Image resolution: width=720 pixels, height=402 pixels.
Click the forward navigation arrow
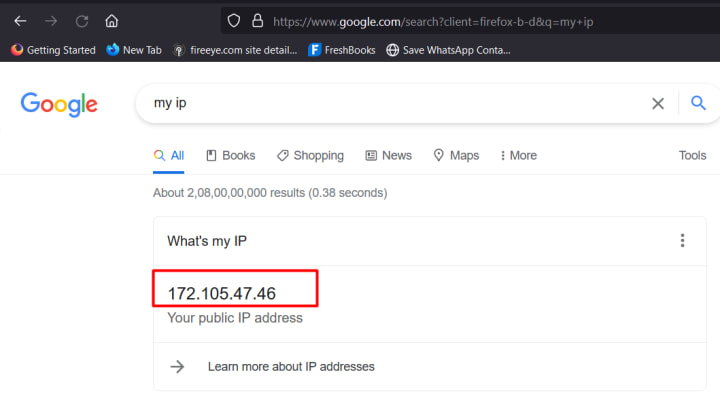point(51,21)
